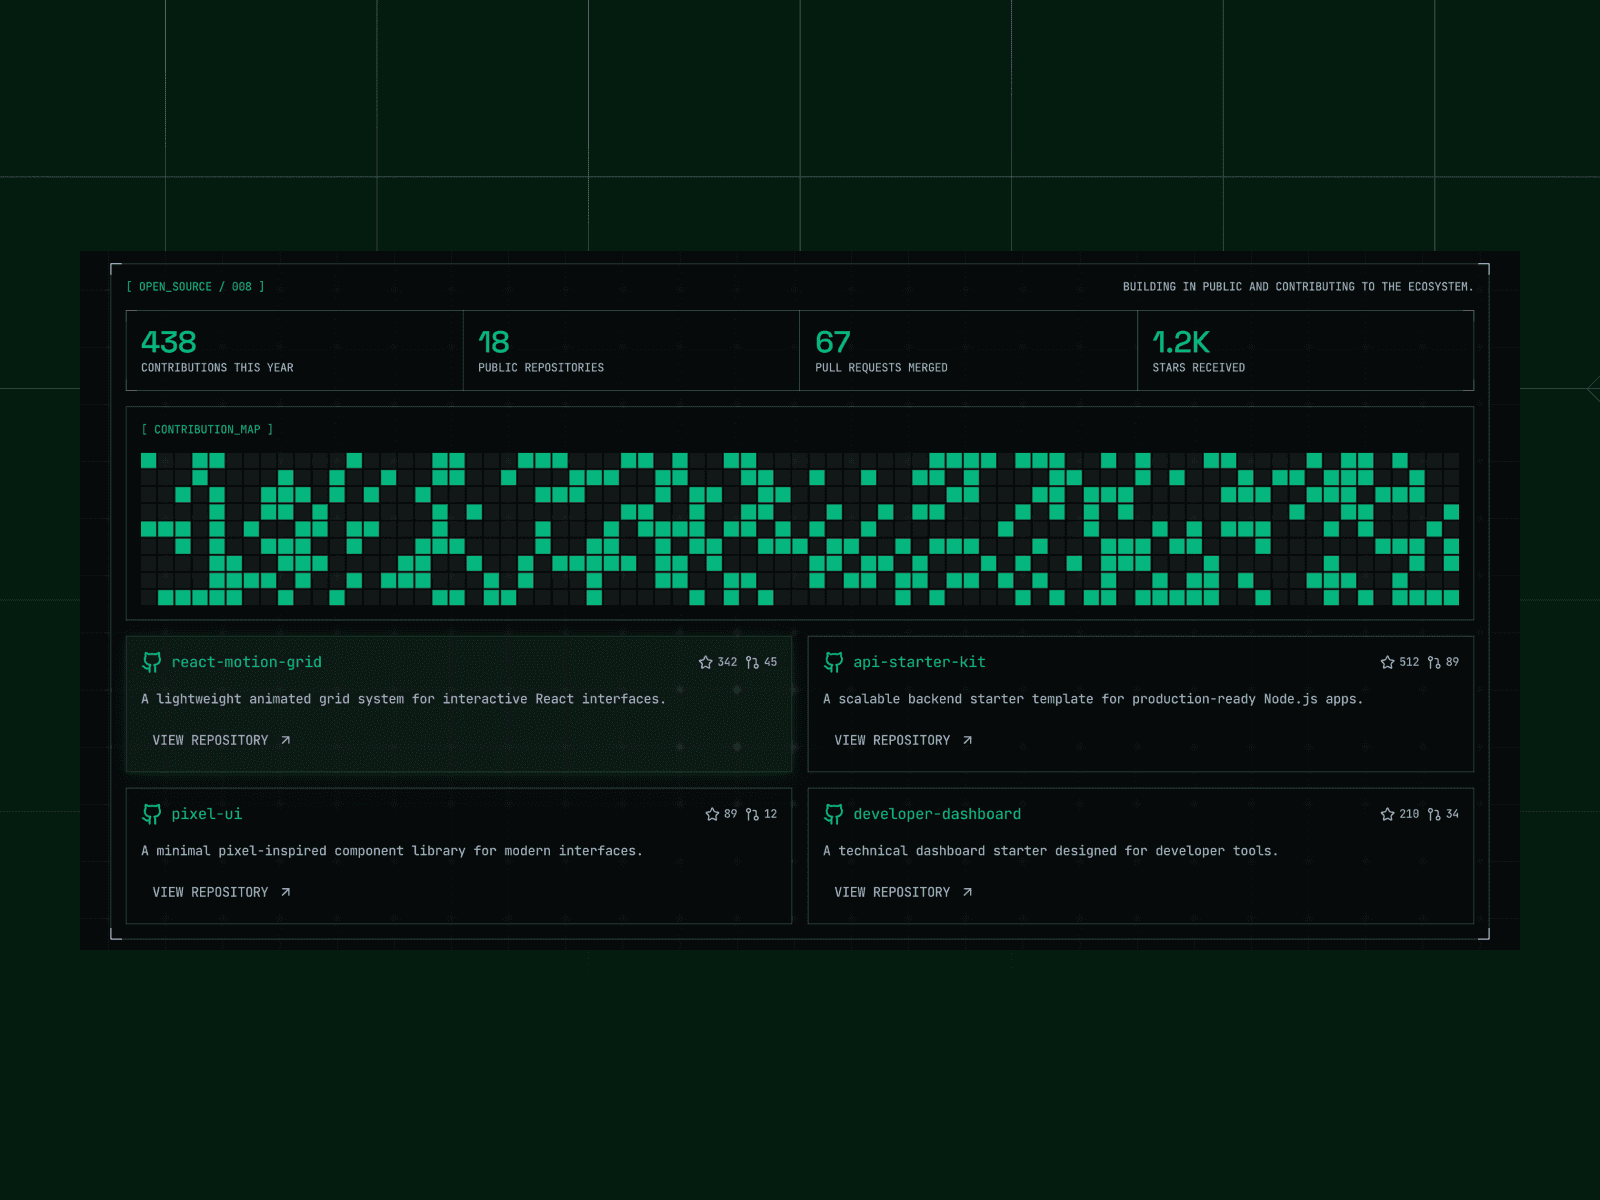Open View Repository for api-starter-kit
This screenshot has width=1600, height=1200.
coord(904,740)
